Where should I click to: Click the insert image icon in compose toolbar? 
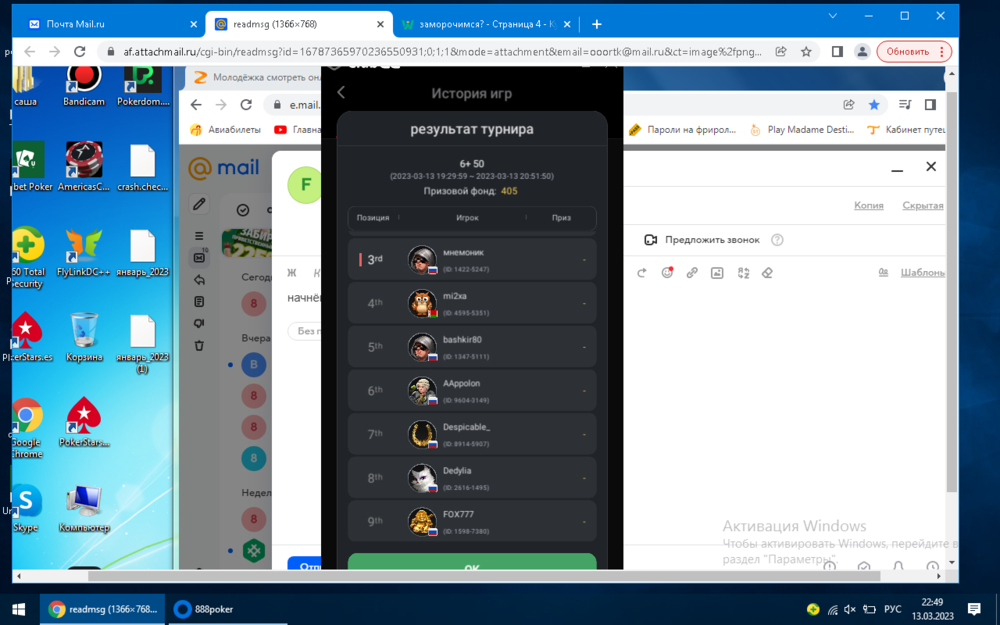click(x=717, y=272)
